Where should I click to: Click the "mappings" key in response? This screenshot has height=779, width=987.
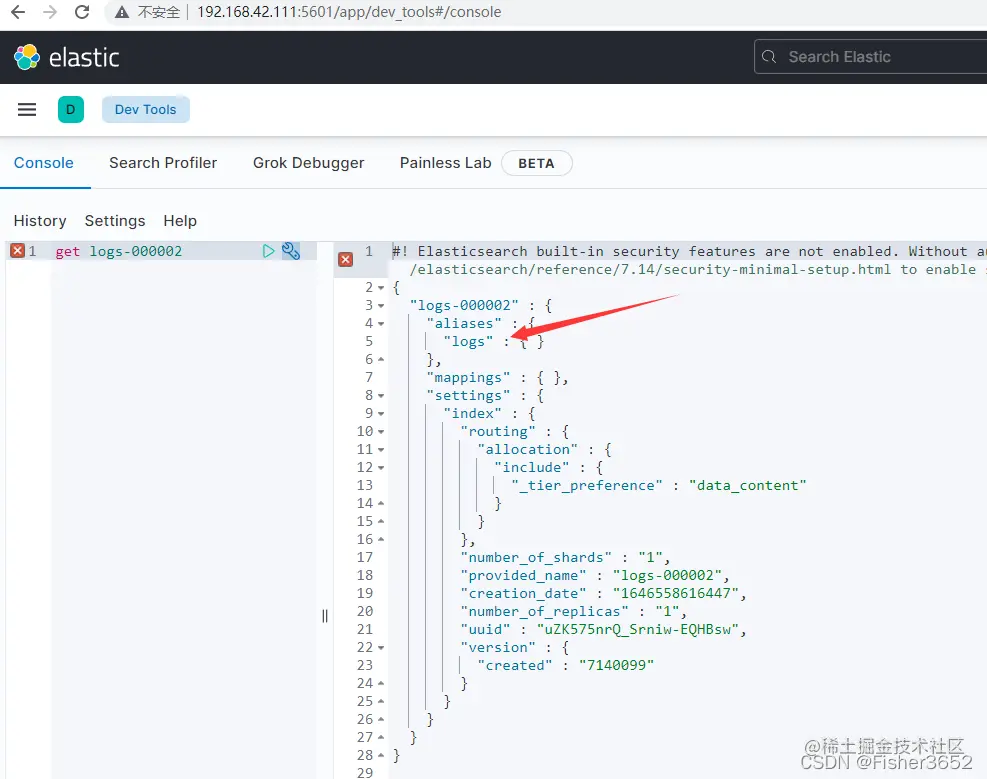tap(468, 378)
